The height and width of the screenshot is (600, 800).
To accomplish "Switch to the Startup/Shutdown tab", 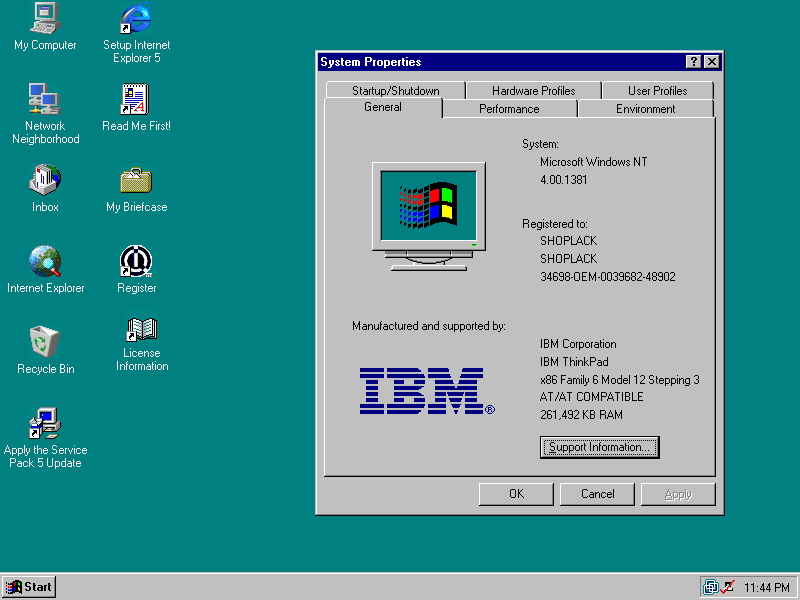I will click(395, 90).
